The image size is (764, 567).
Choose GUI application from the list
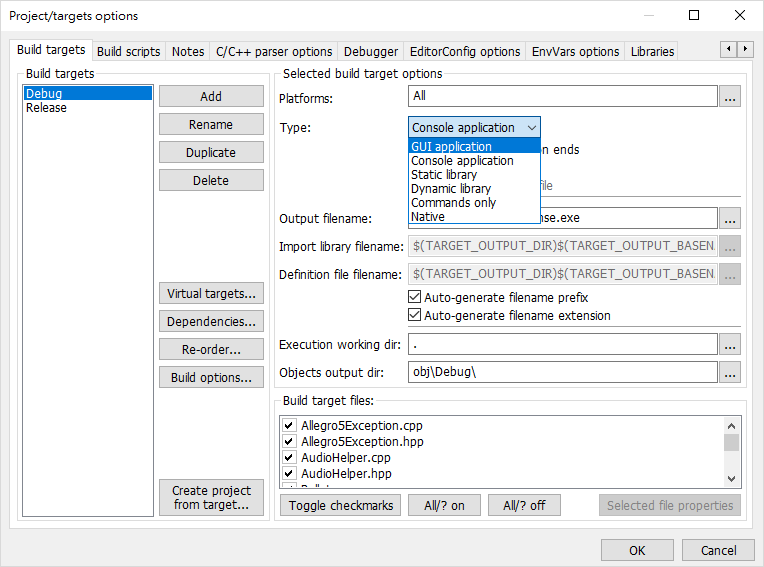474,146
